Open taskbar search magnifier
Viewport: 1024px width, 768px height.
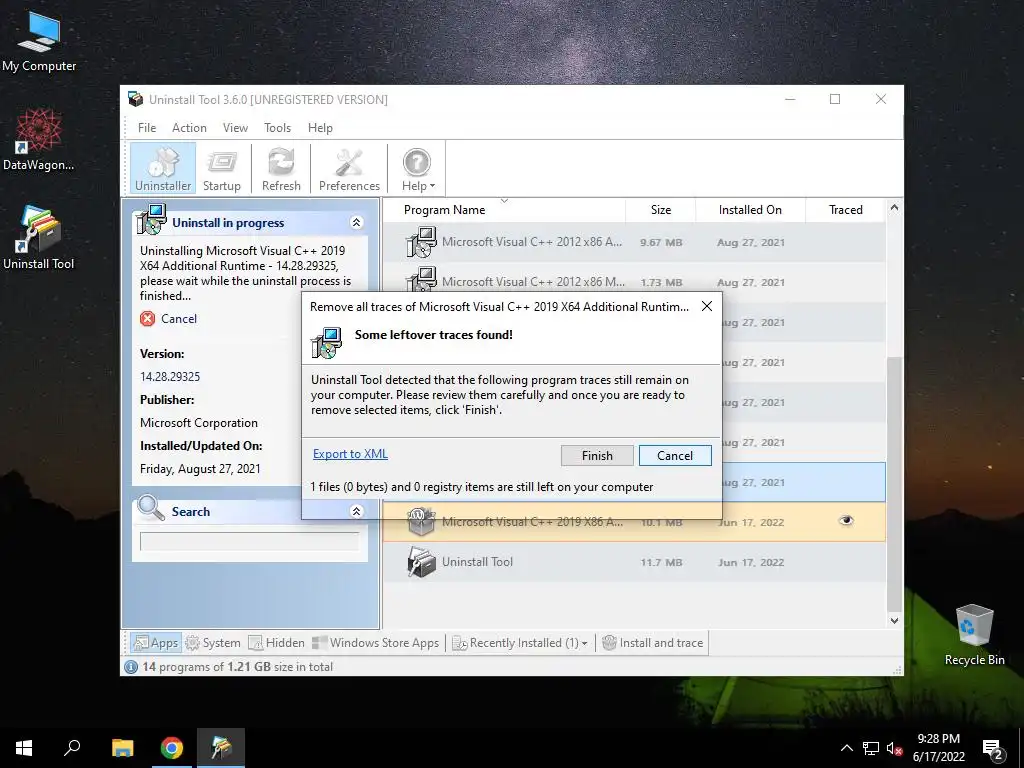point(72,748)
